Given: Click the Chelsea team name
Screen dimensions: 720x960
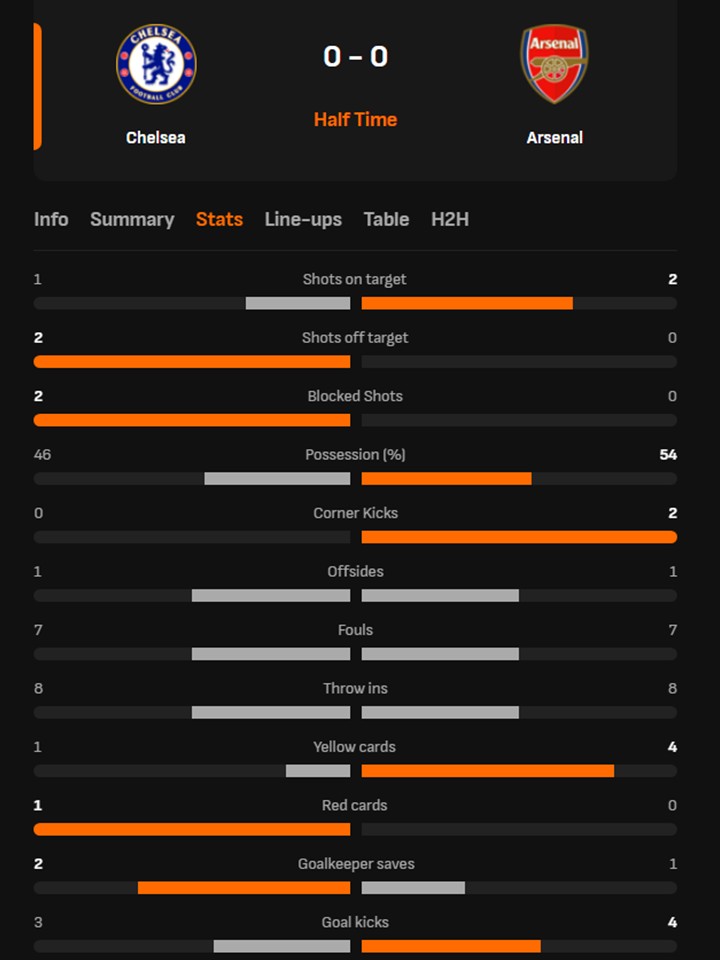Looking at the screenshot, I should tap(155, 138).
